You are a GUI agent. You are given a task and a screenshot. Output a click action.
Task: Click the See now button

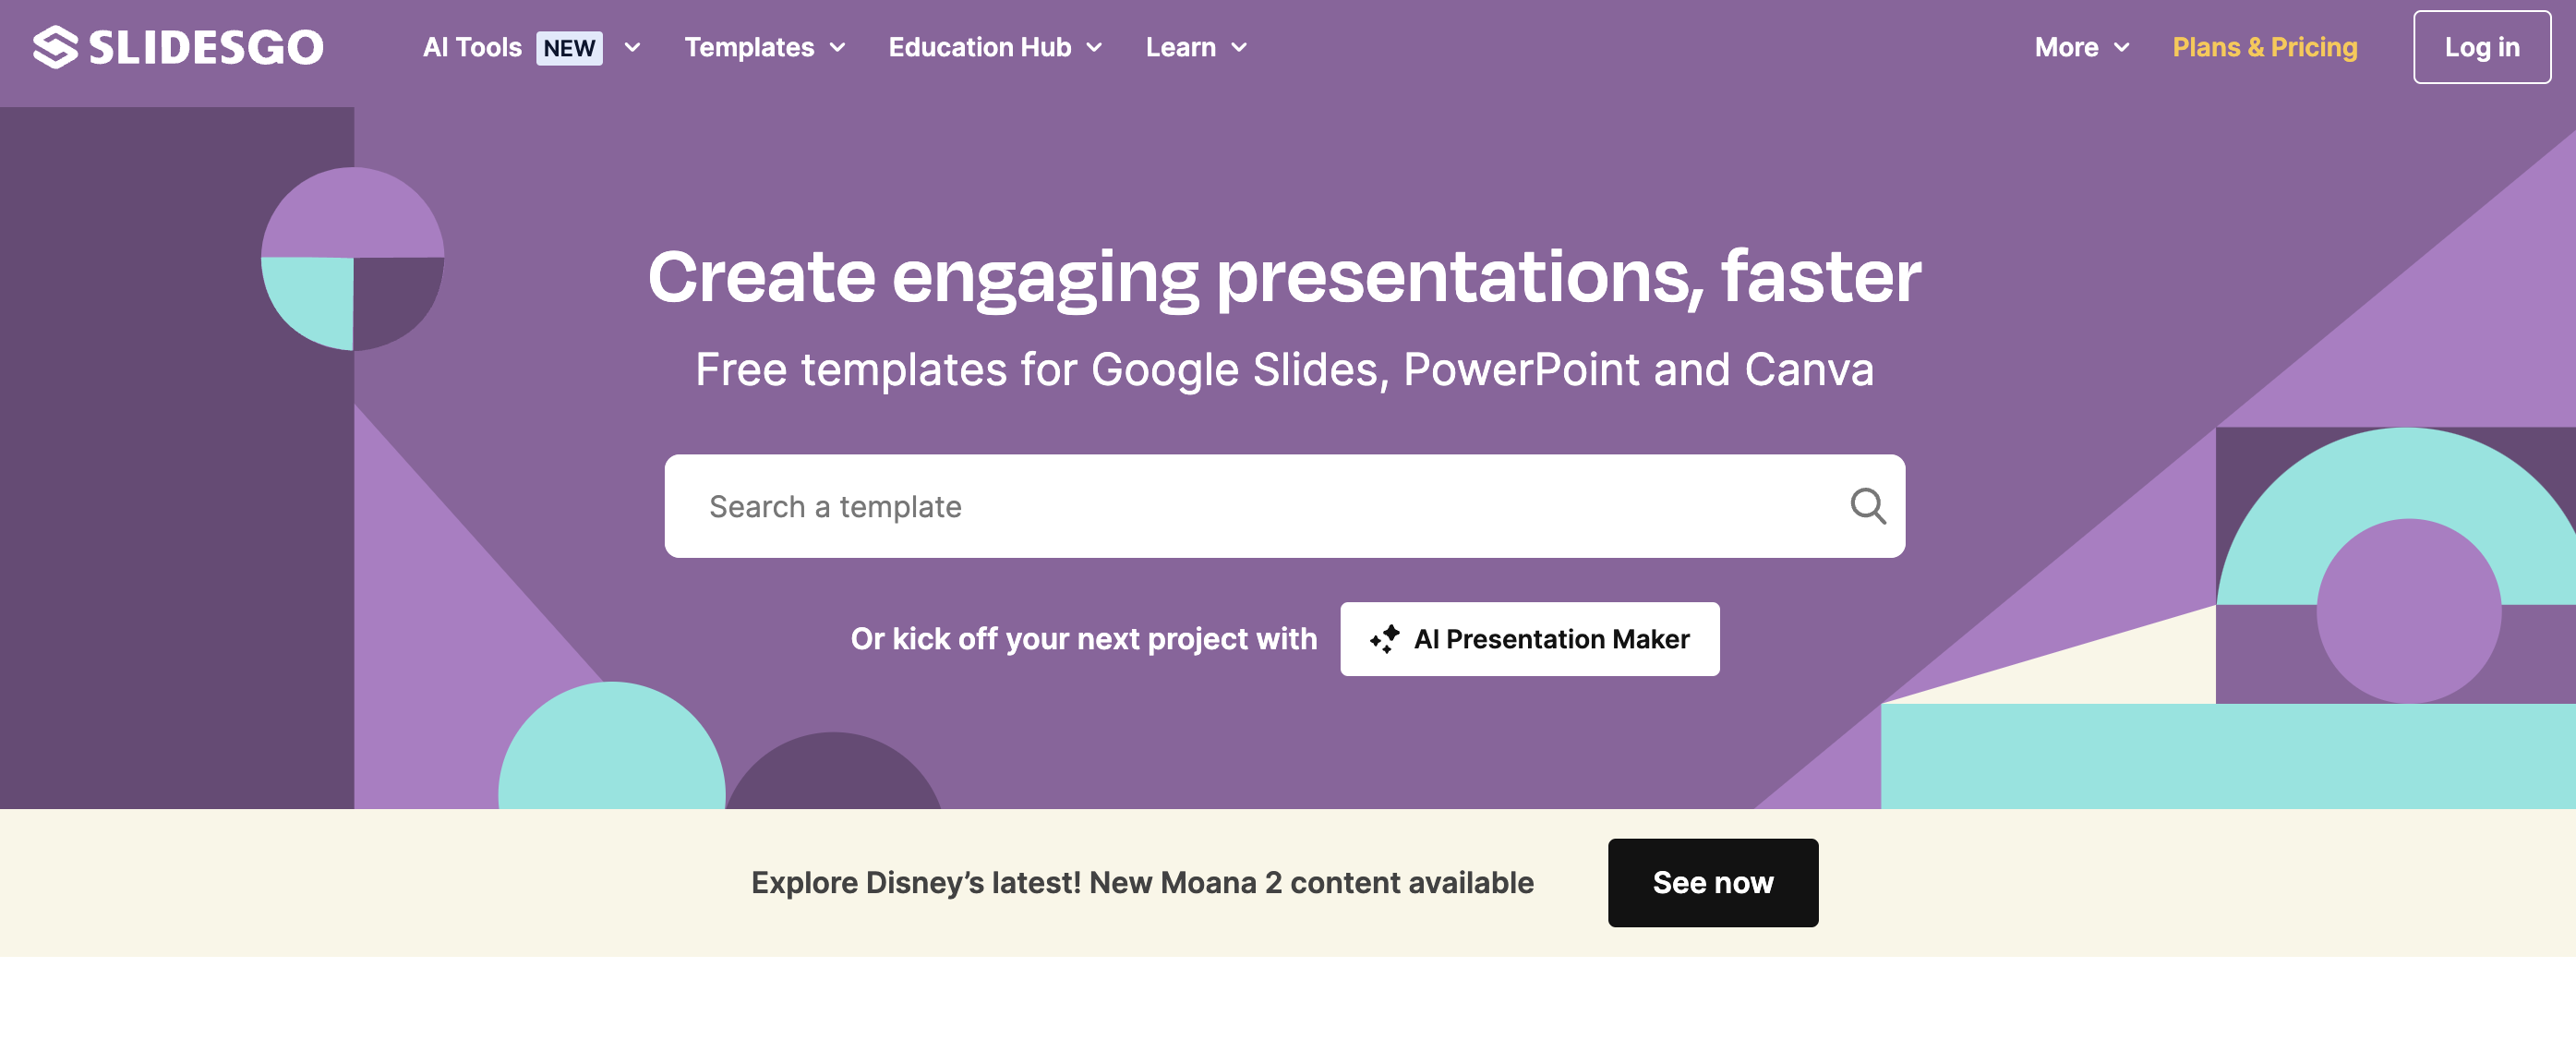pos(1713,882)
